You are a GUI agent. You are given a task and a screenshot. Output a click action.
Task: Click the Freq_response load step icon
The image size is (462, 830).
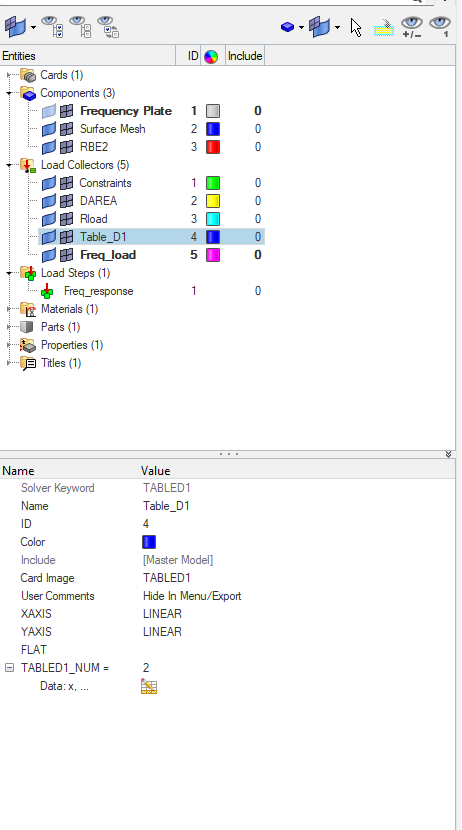click(x=47, y=291)
